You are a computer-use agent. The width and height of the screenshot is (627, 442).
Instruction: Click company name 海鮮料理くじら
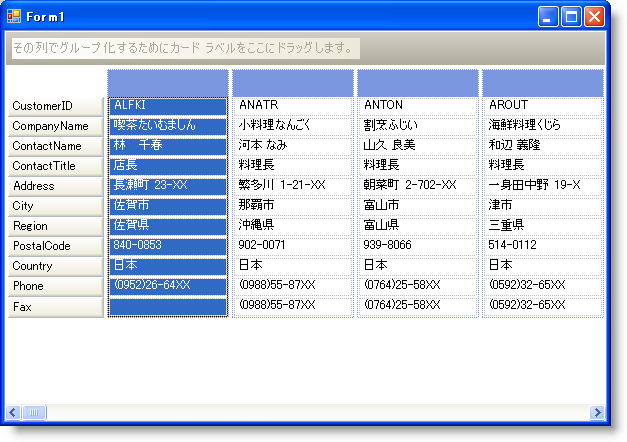[543, 126]
